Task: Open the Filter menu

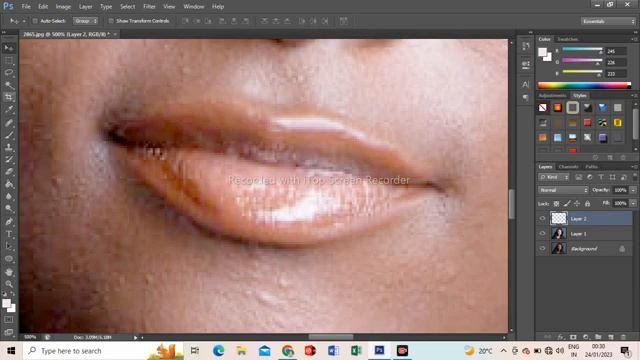Action: click(149, 7)
